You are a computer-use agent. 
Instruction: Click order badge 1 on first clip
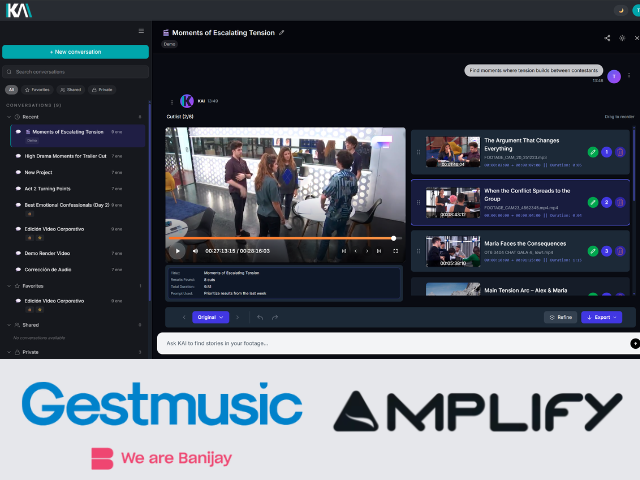[607, 152]
